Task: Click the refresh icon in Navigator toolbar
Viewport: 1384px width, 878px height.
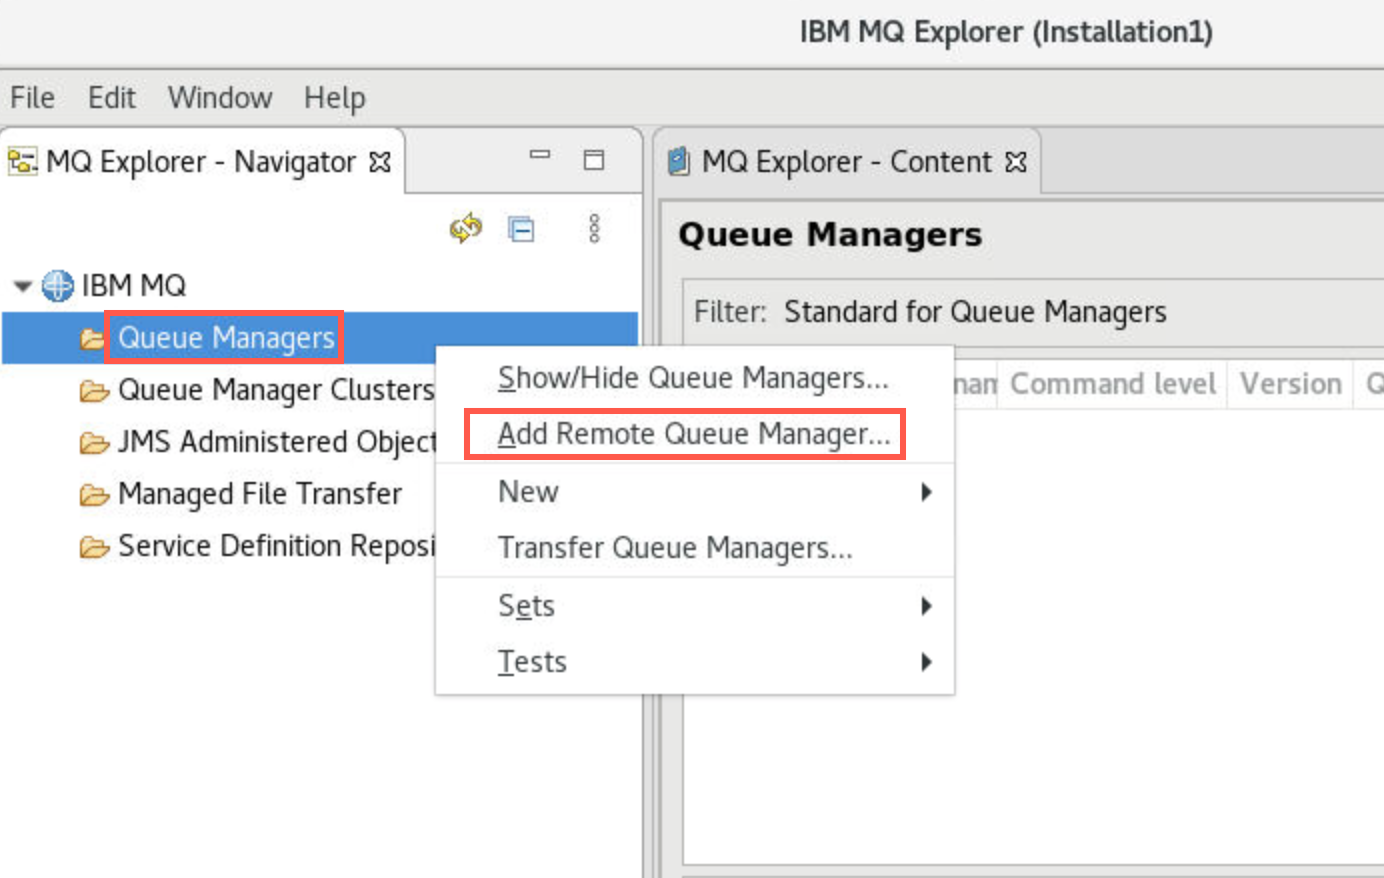Action: coord(465,229)
